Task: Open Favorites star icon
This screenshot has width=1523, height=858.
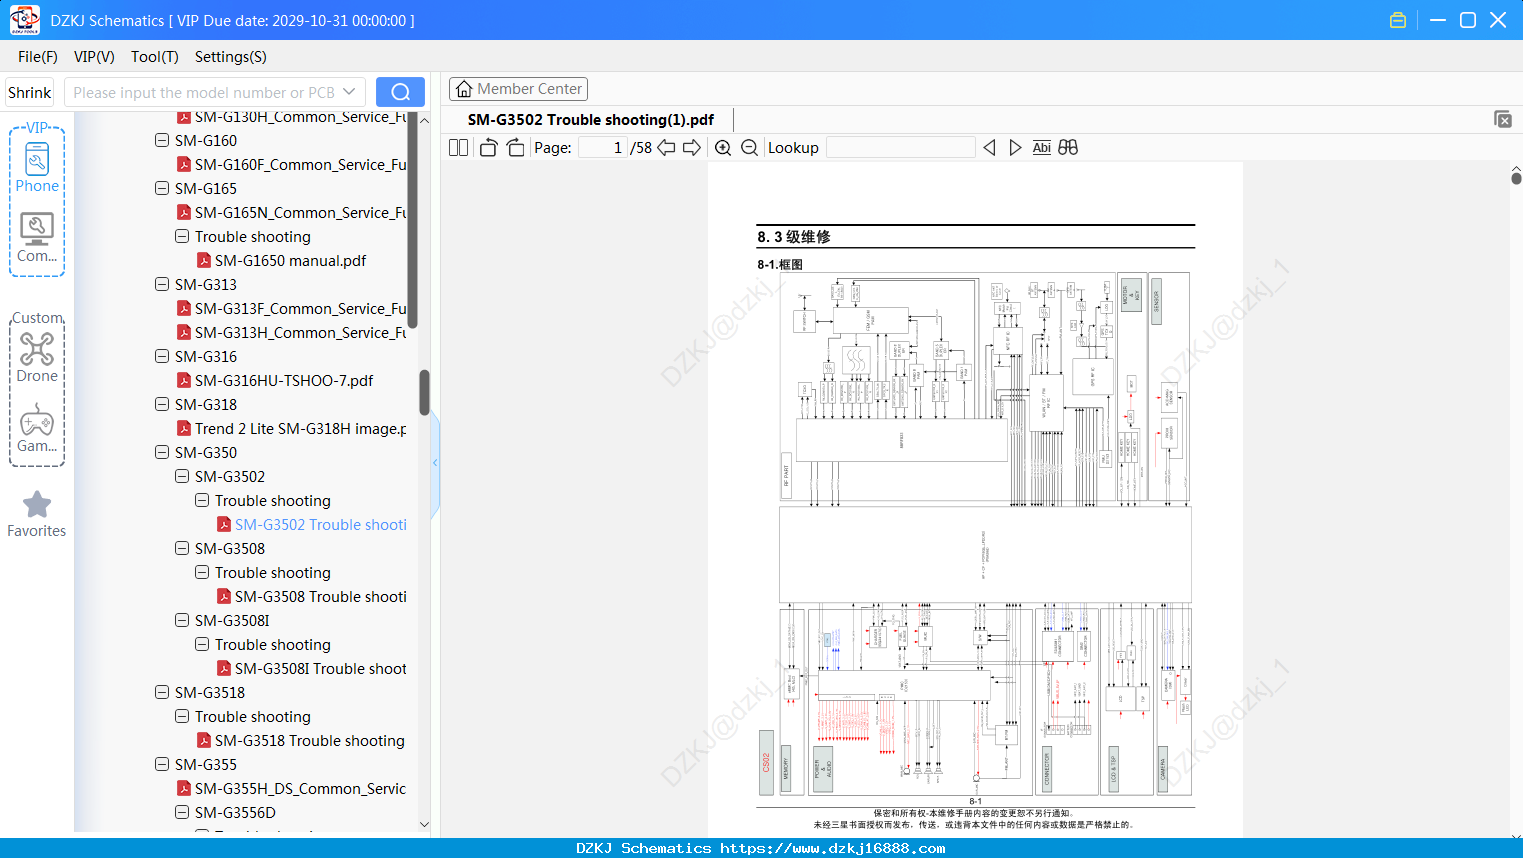Action: coord(37,514)
